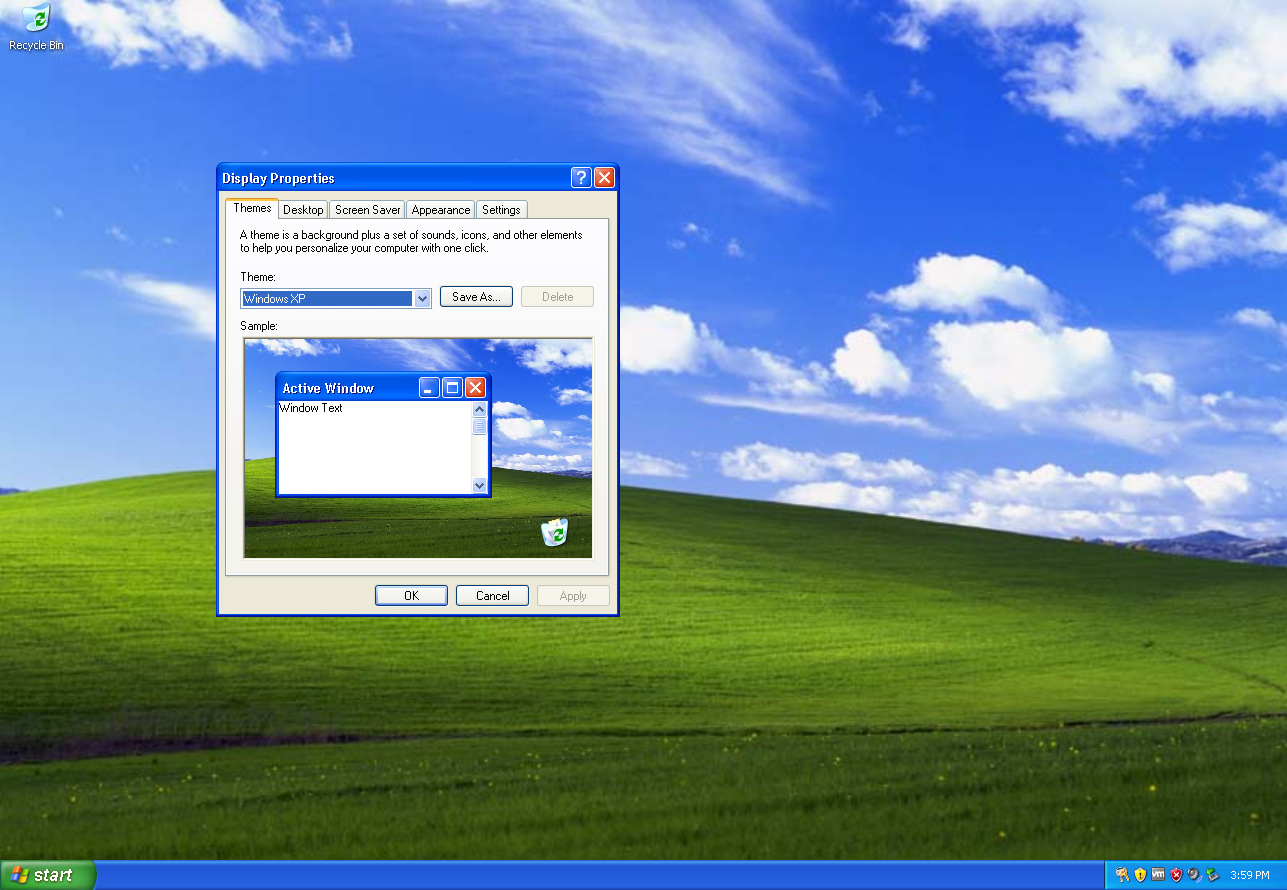Click the OK button

pyautogui.click(x=411, y=595)
